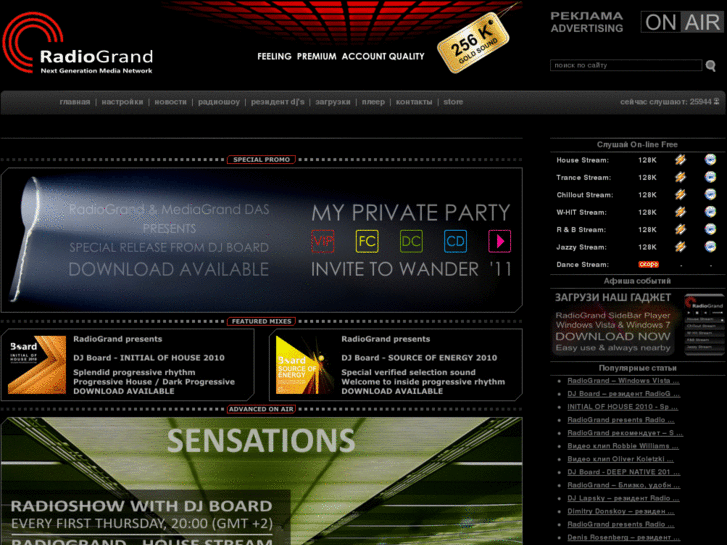Open Trance Stream in Winamp
The height and width of the screenshot is (545, 727).
(680, 177)
